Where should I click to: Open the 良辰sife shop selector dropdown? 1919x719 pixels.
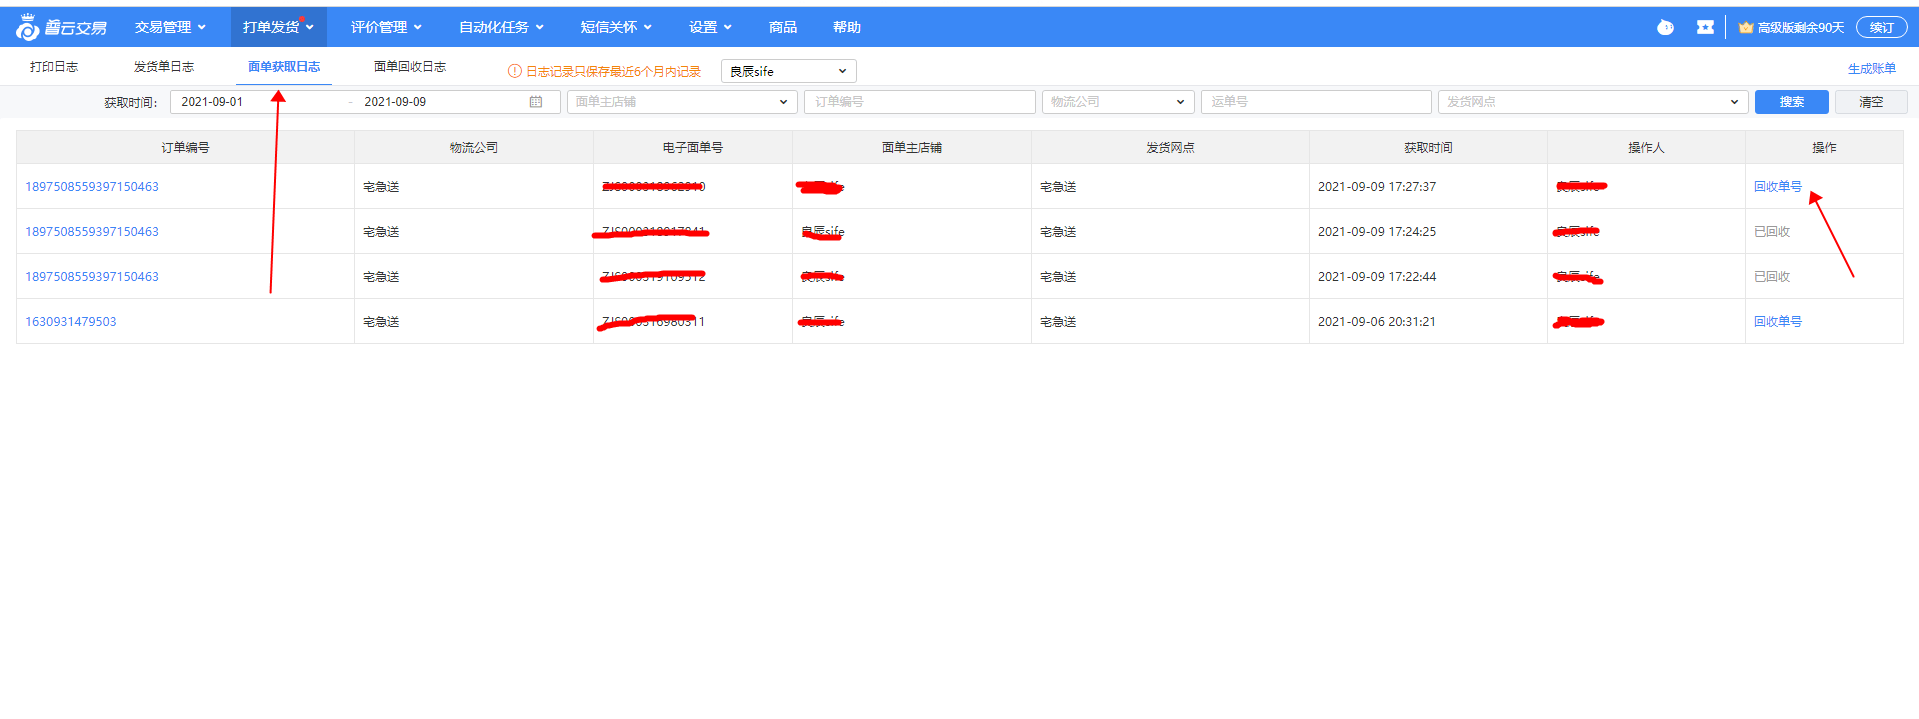click(x=788, y=71)
